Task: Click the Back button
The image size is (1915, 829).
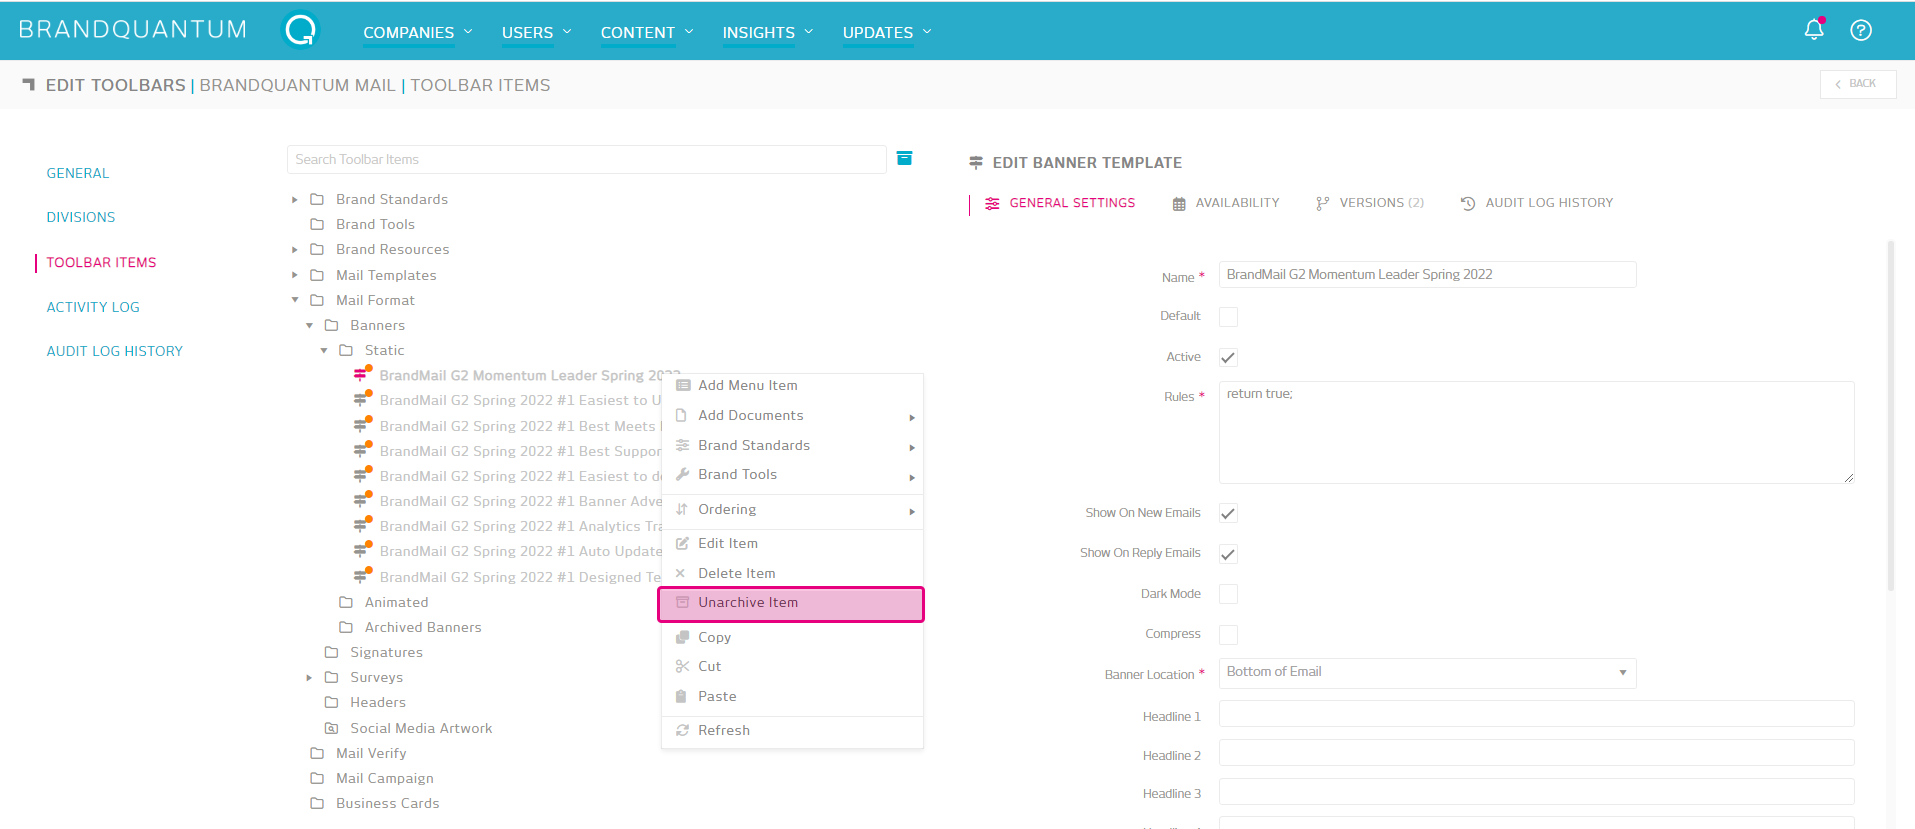Action: (1857, 84)
